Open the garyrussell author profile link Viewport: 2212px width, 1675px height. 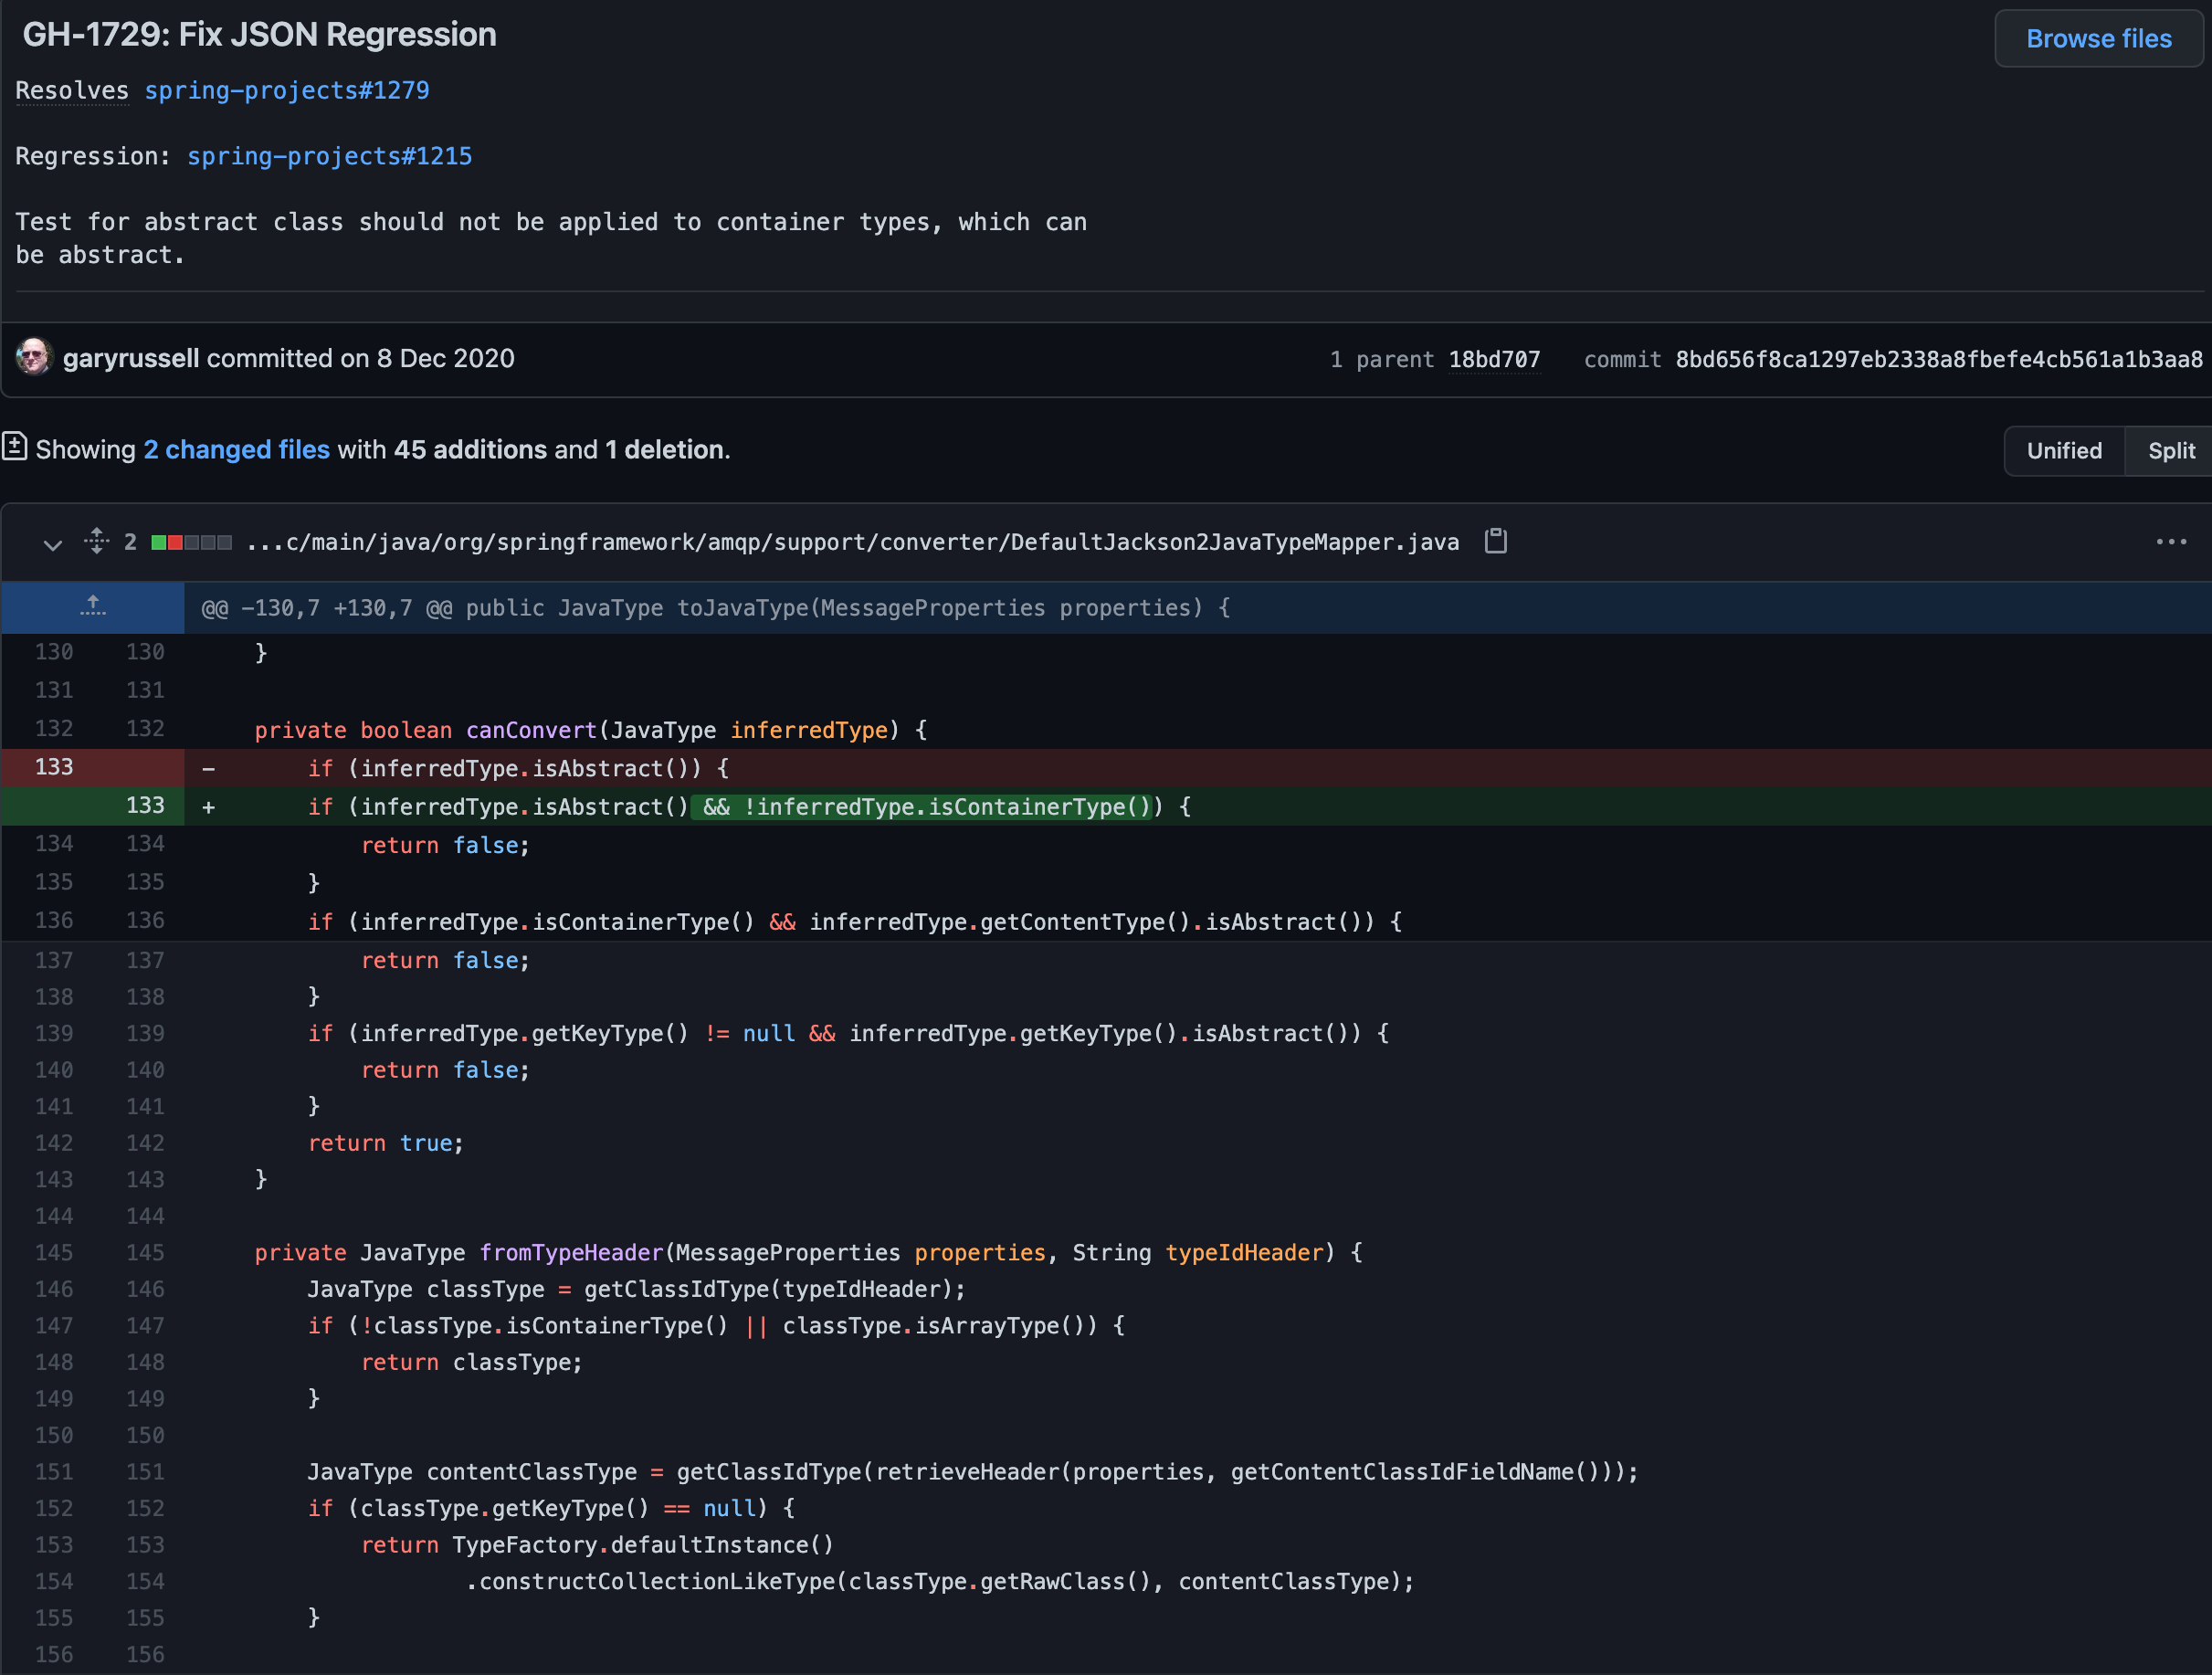pyautogui.click(x=131, y=358)
